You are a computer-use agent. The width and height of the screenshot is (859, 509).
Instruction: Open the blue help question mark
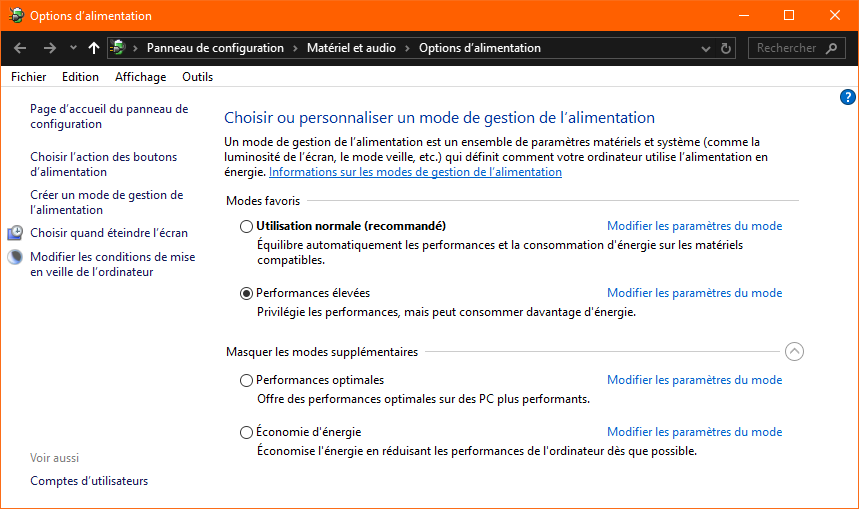point(848,97)
